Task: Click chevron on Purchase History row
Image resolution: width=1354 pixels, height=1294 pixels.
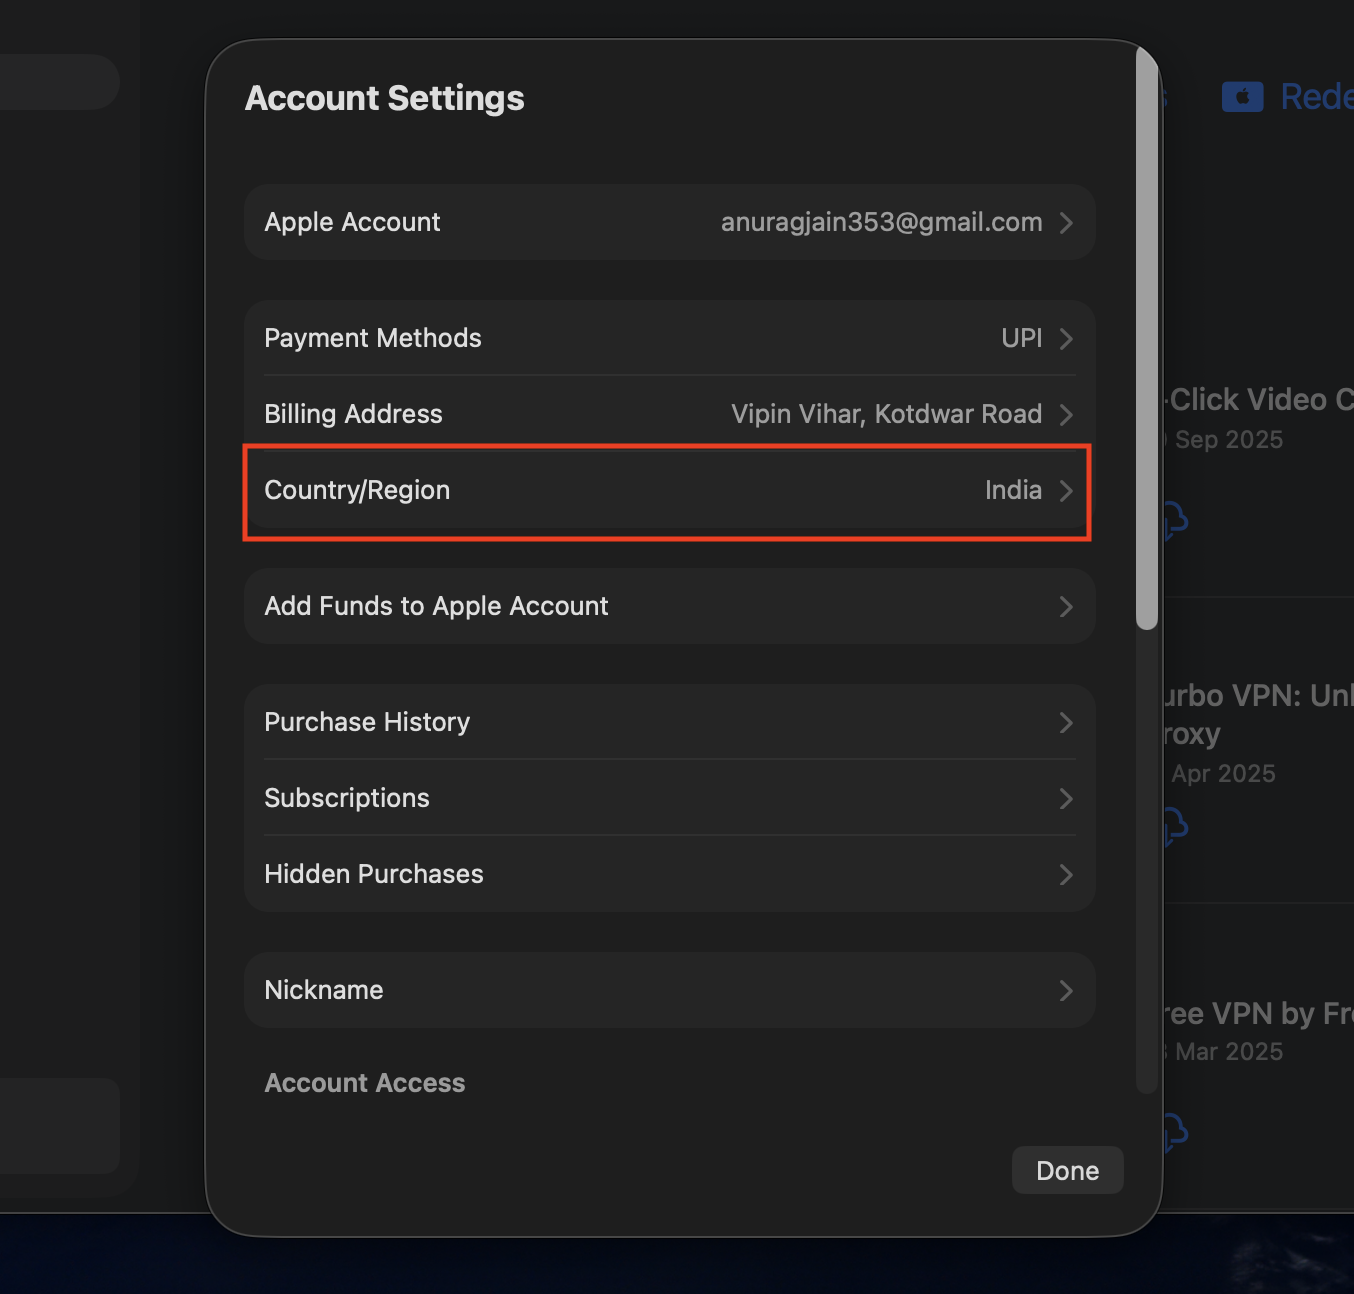Action: pyautogui.click(x=1066, y=723)
